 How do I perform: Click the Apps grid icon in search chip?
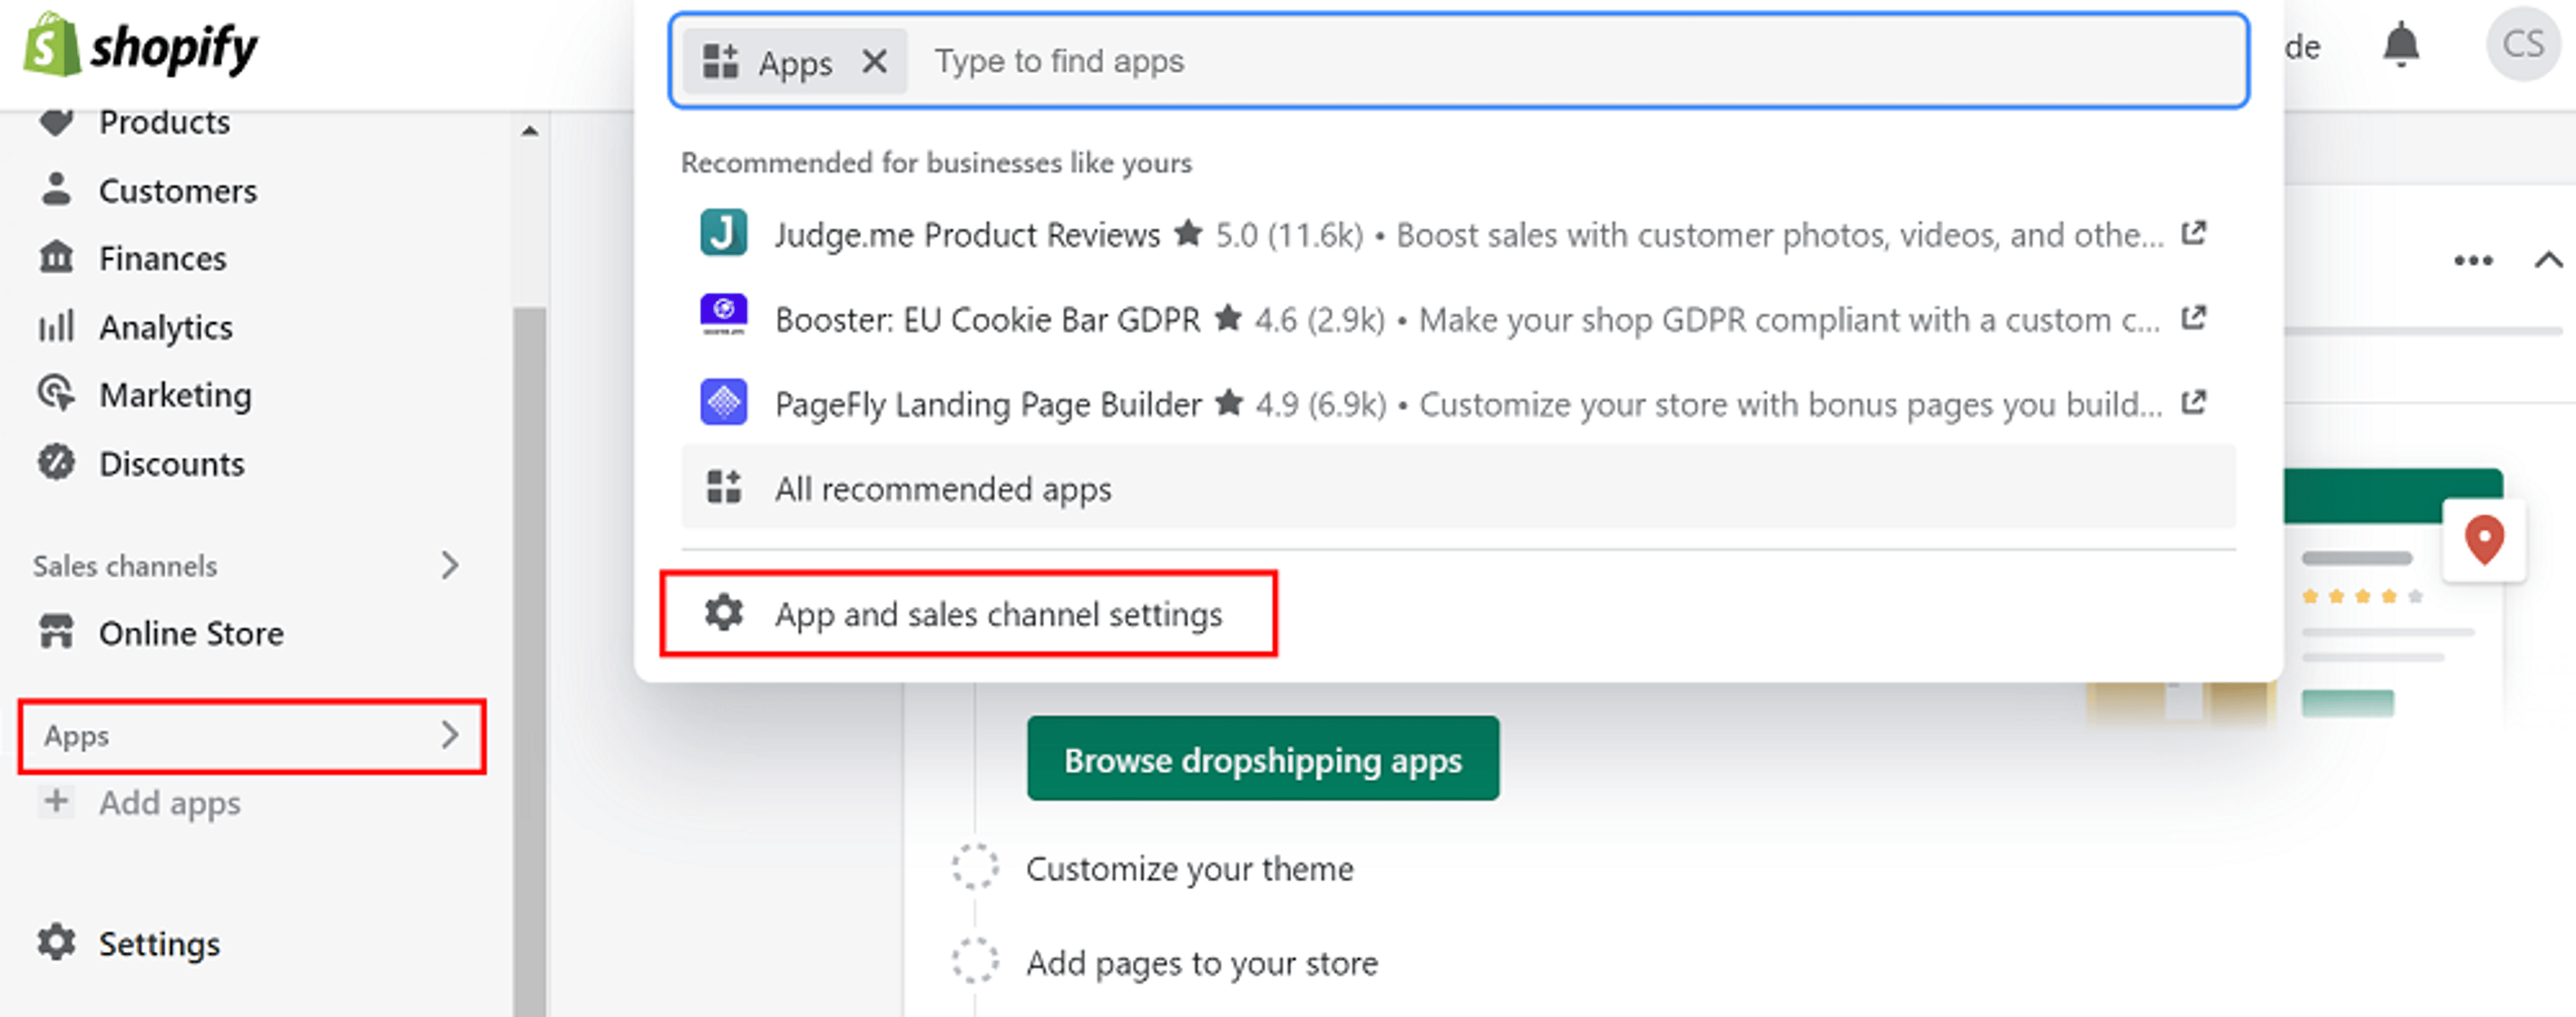(x=720, y=61)
